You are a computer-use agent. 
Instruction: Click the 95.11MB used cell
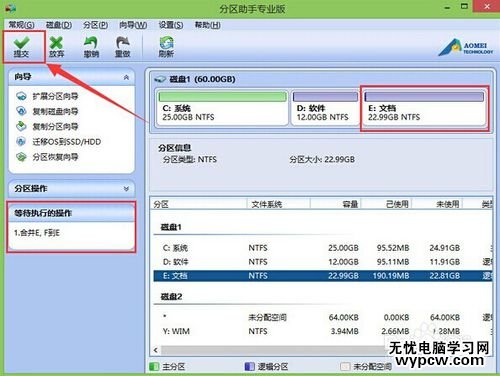click(x=393, y=262)
